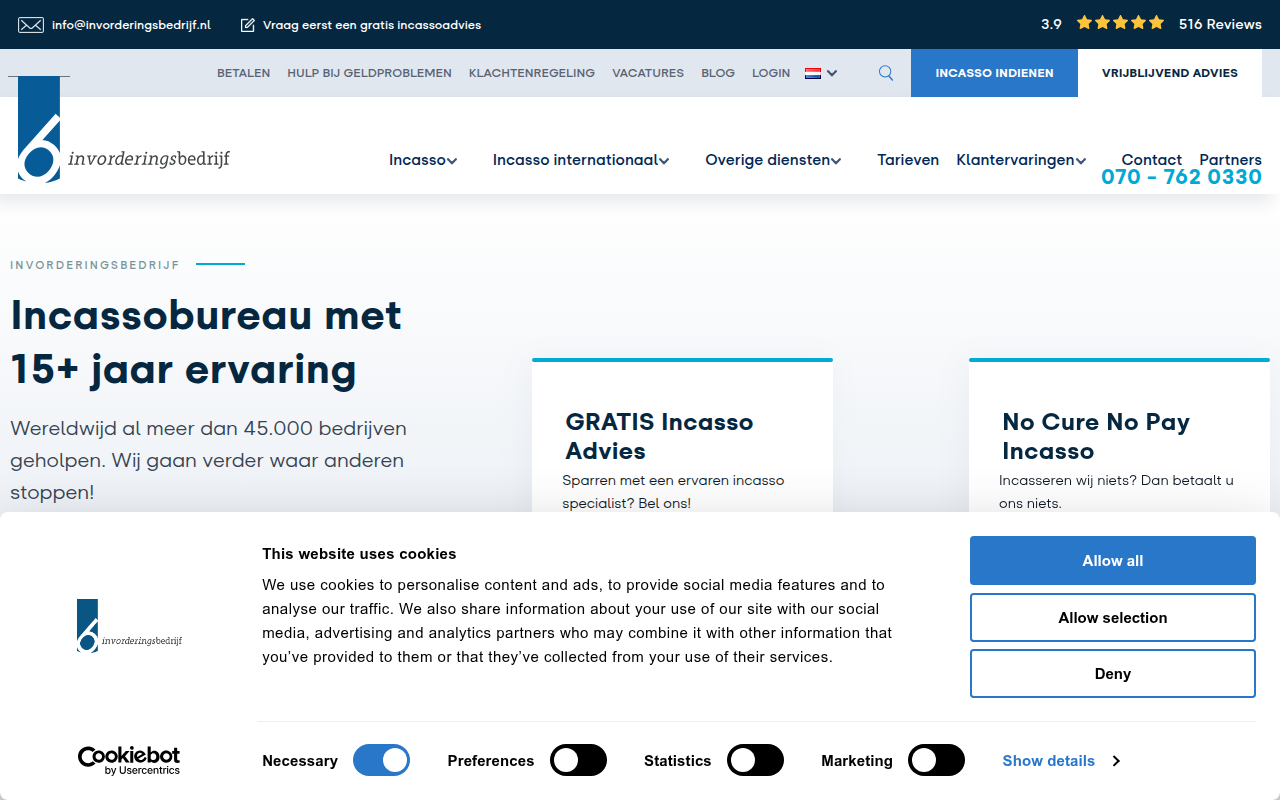Open the No Cure No Pay Incasso card
Screen dimensions: 1280x800
pyautogui.click(x=1119, y=436)
